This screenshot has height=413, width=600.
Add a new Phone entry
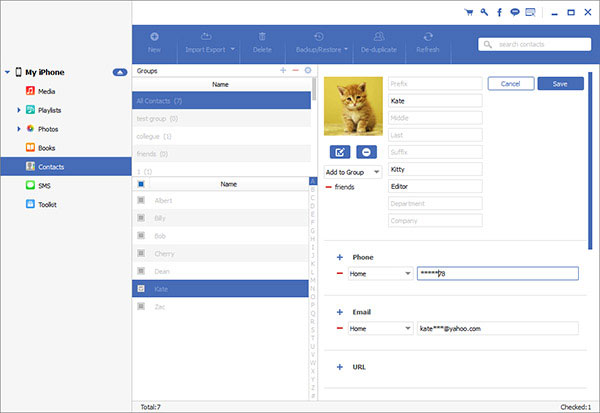[x=339, y=257]
